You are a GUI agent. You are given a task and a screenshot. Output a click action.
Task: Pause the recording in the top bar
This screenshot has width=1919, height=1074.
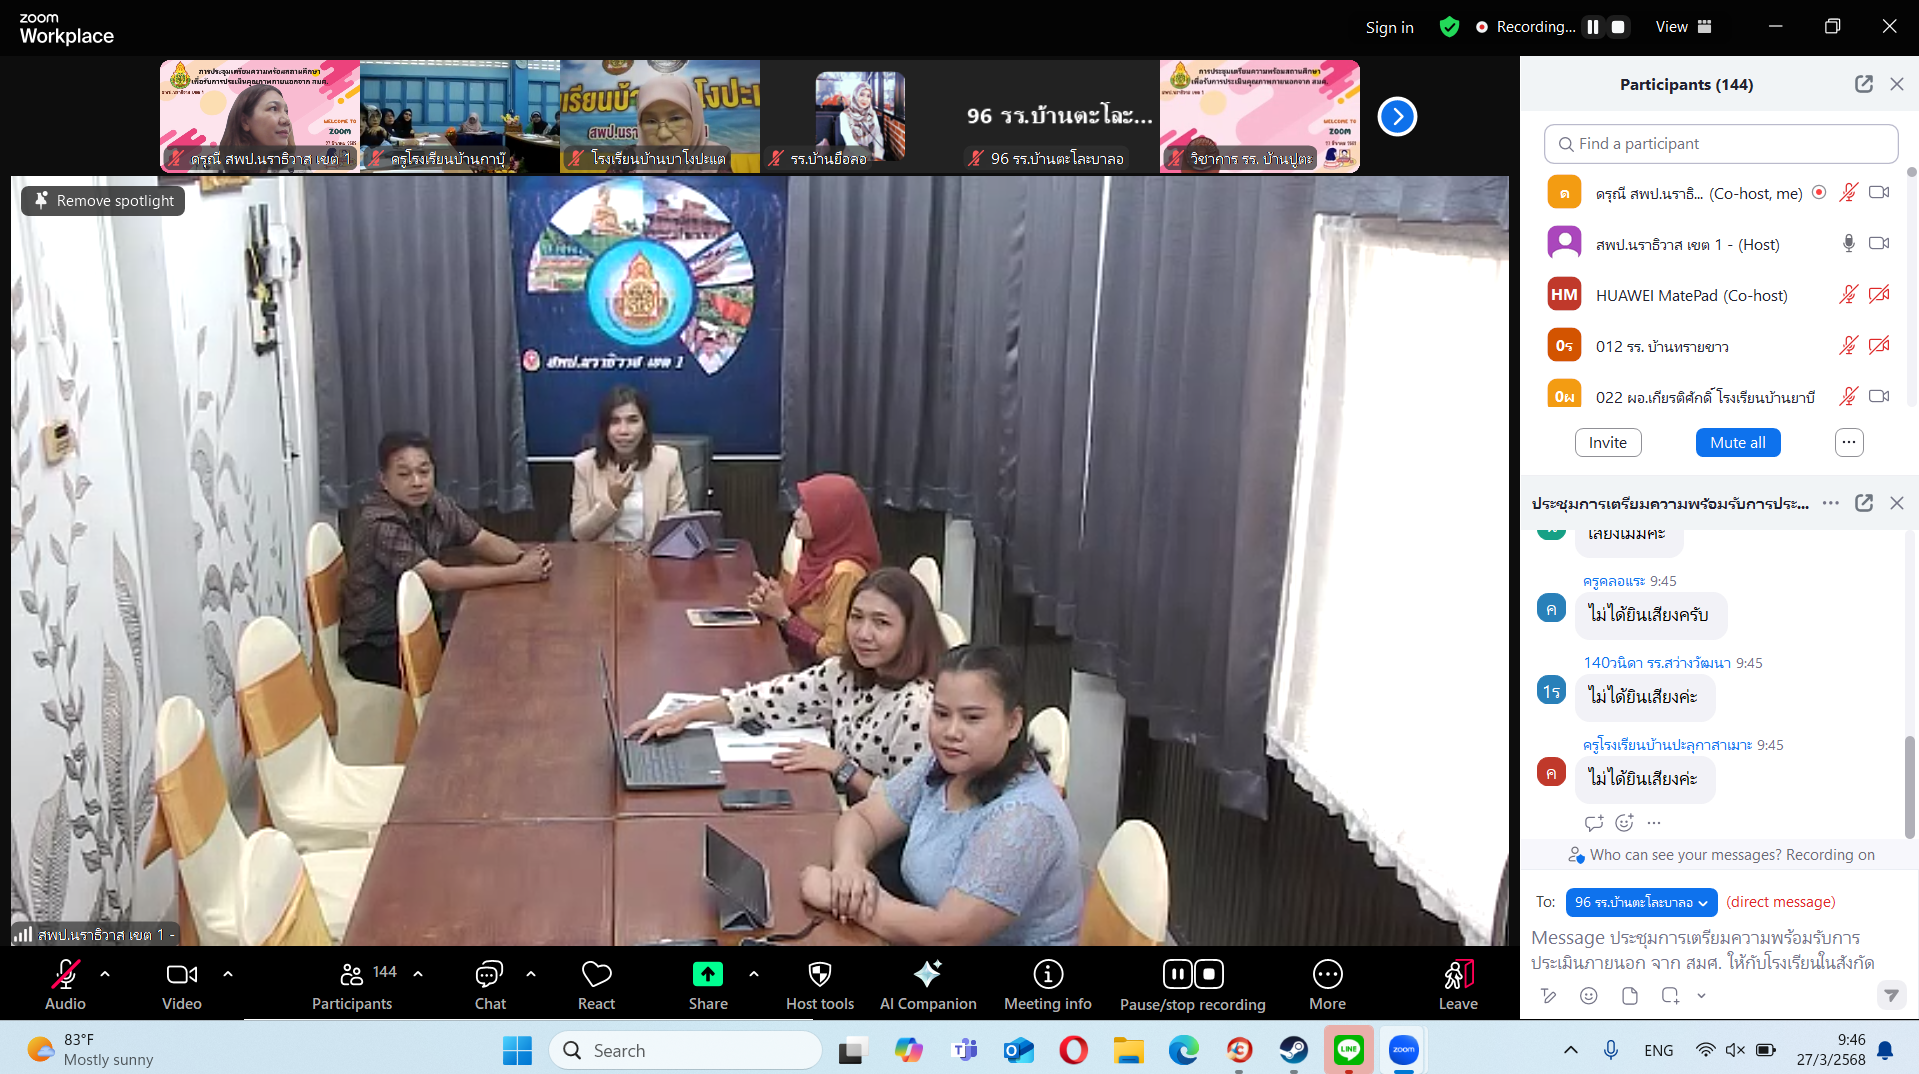pos(1593,27)
